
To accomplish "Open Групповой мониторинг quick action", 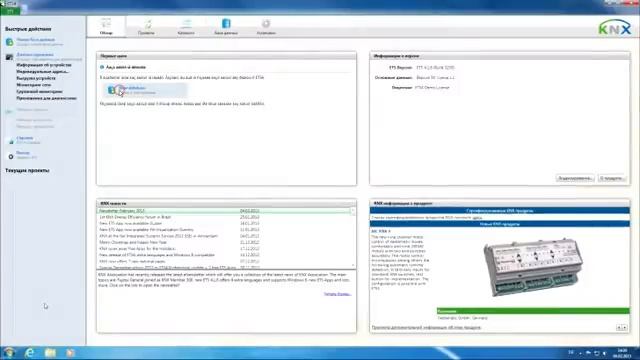I will point(40,91).
